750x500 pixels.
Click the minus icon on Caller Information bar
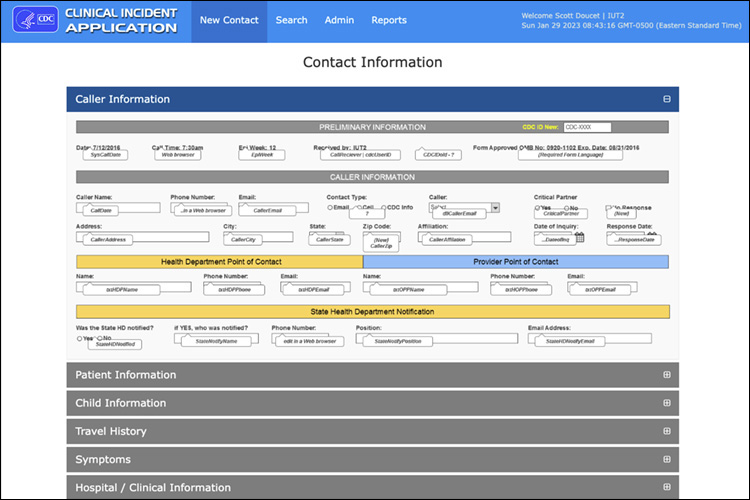[x=666, y=99]
